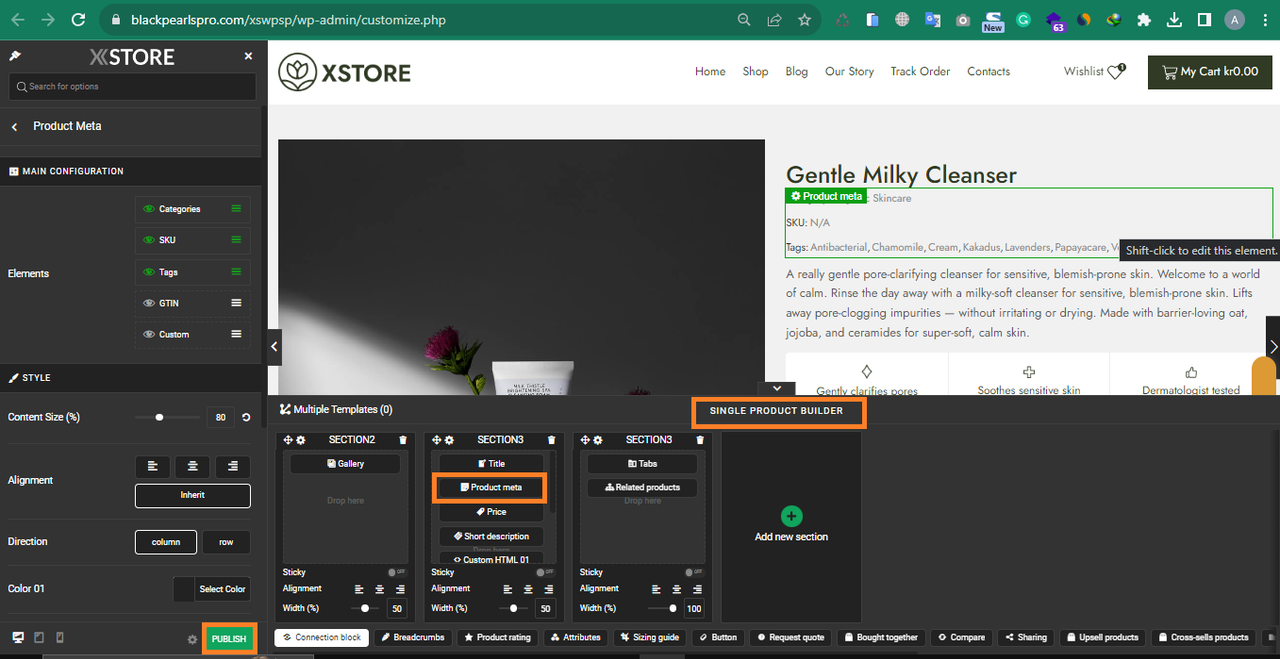Open the Home menu item
Screen dimensions: 1280x659
click(x=710, y=71)
